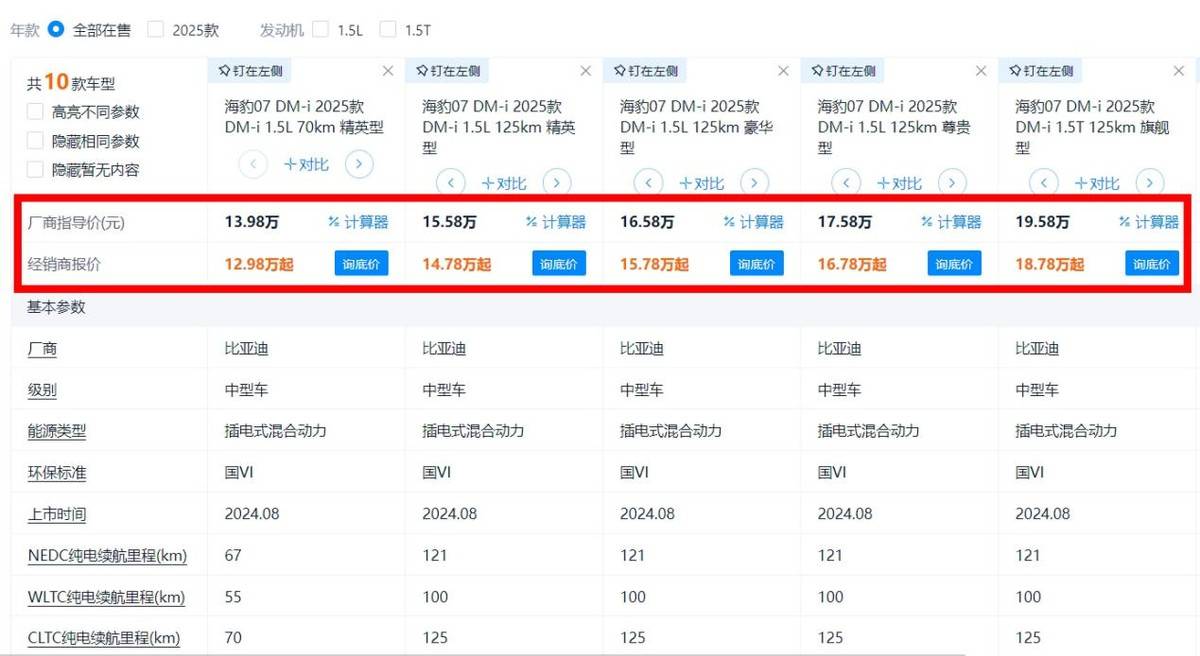The height and width of the screenshot is (656, 1200).
Task: Move the 豪华型 column right with its arrow
Action: 755,182
